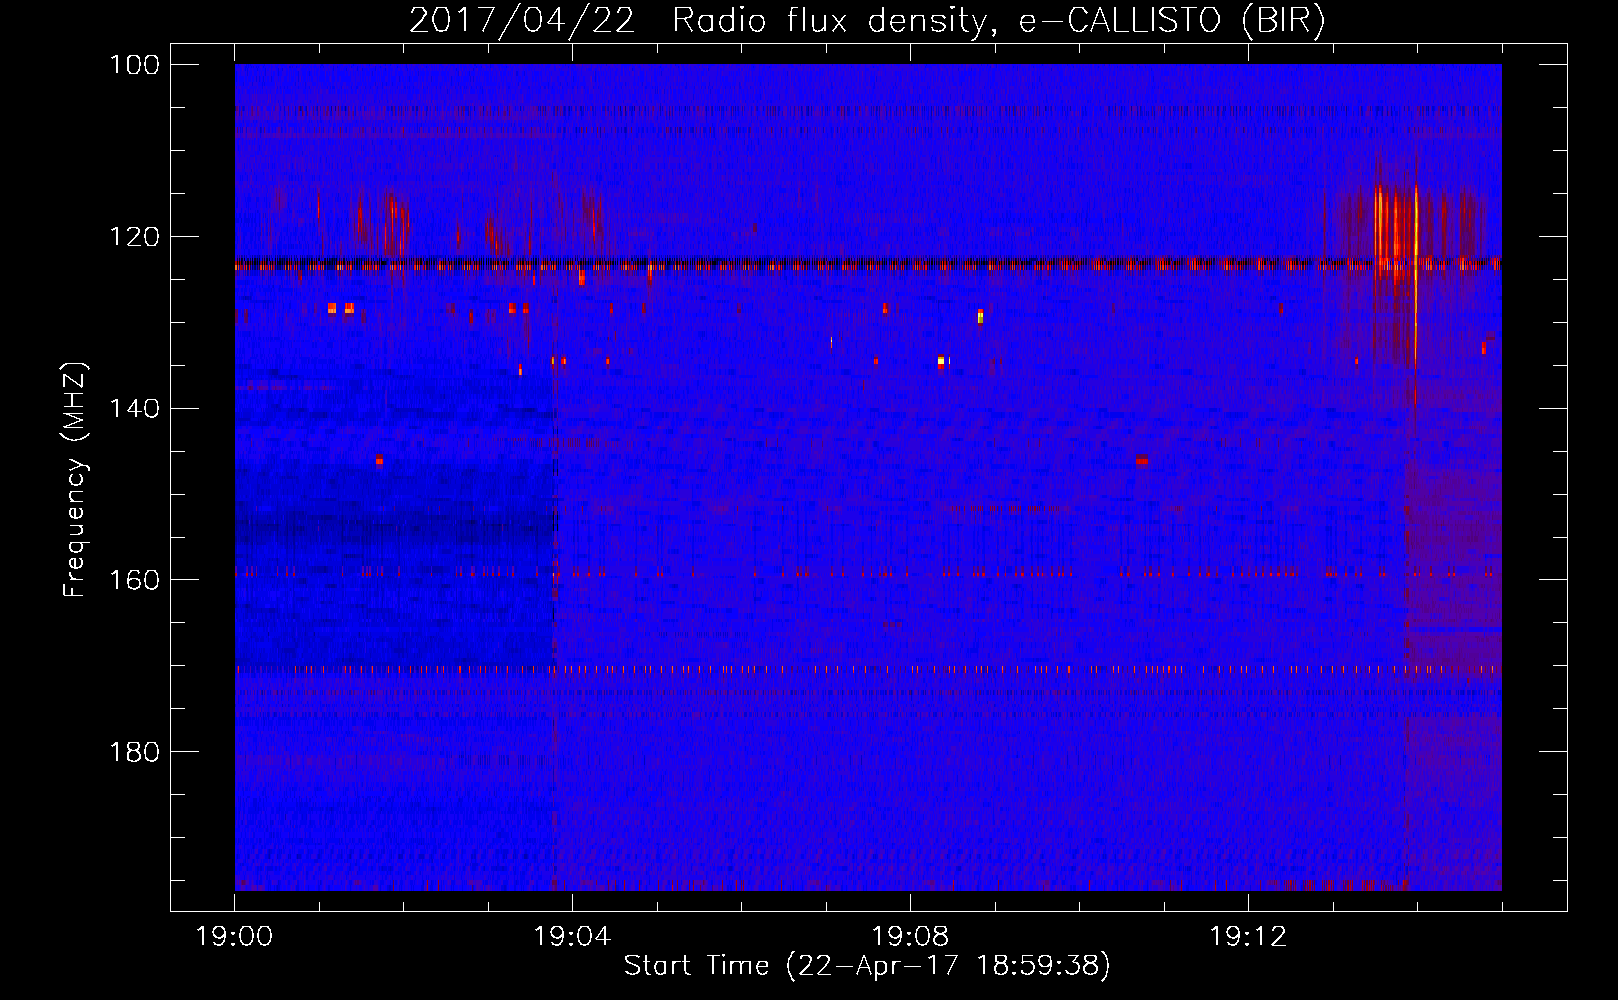Image resolution: width=1618 pixels, height=1000 pixels.
Task: Click the 'Frequency (MHZ)' axis label
Action: [76, 479]
